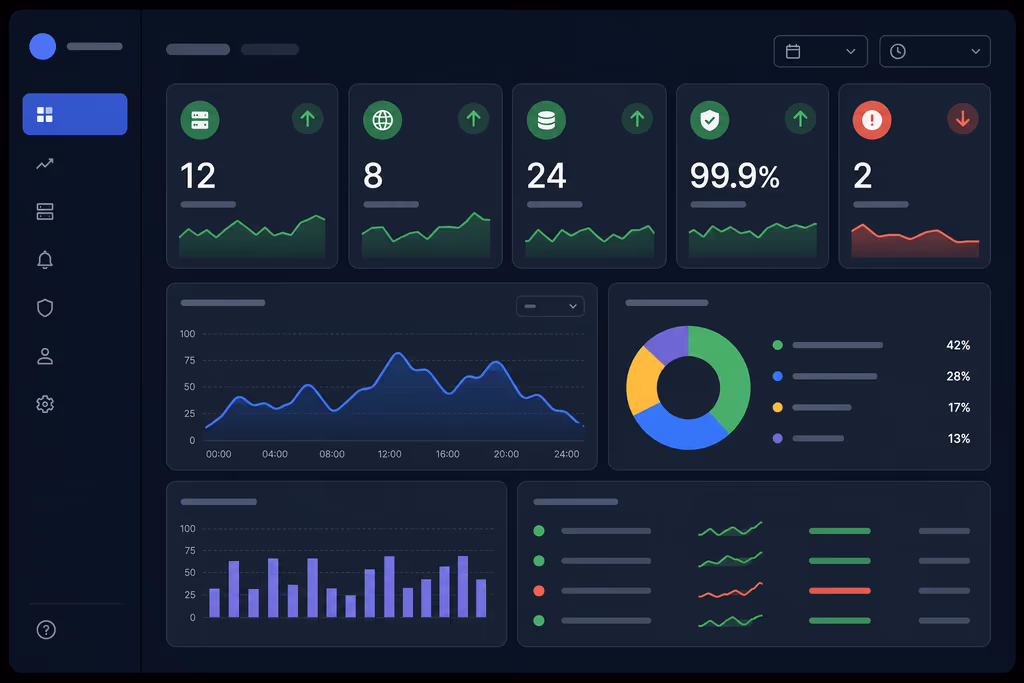Click the red sparkline on the 2 card

(x=915, y=240)
